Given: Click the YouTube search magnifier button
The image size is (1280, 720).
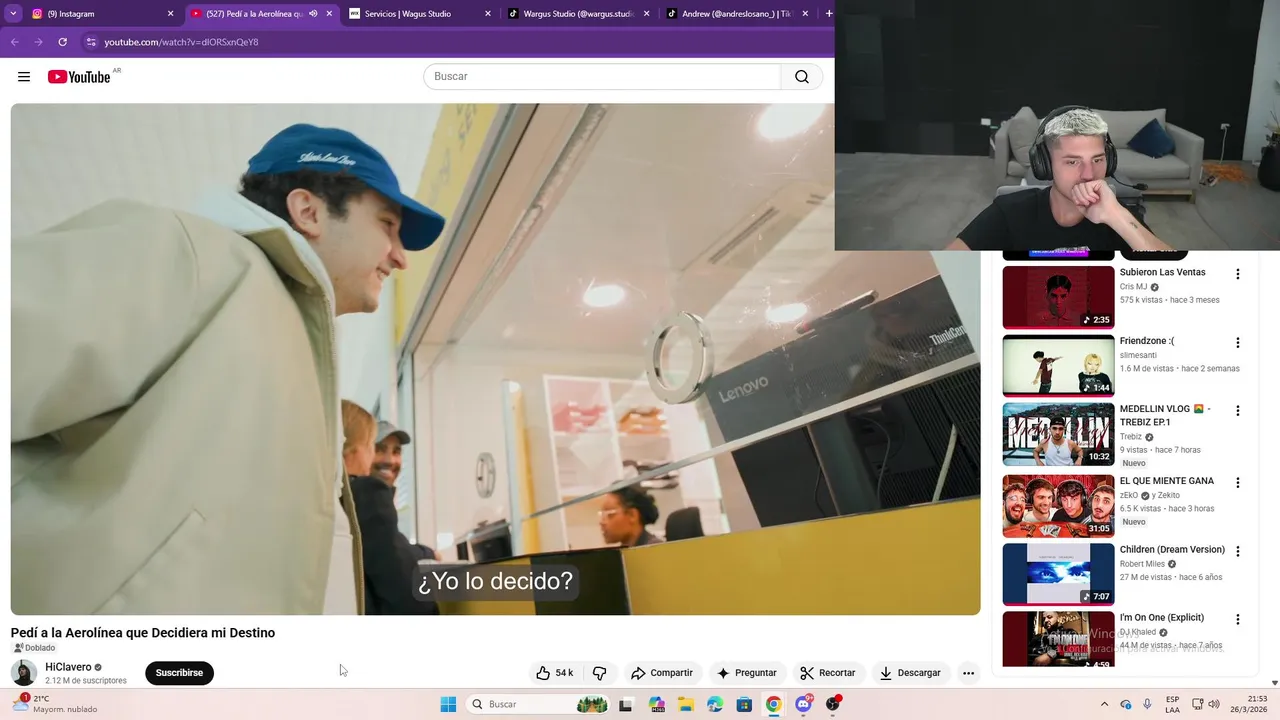Looking at the screenshot, I should pos(802,77).
